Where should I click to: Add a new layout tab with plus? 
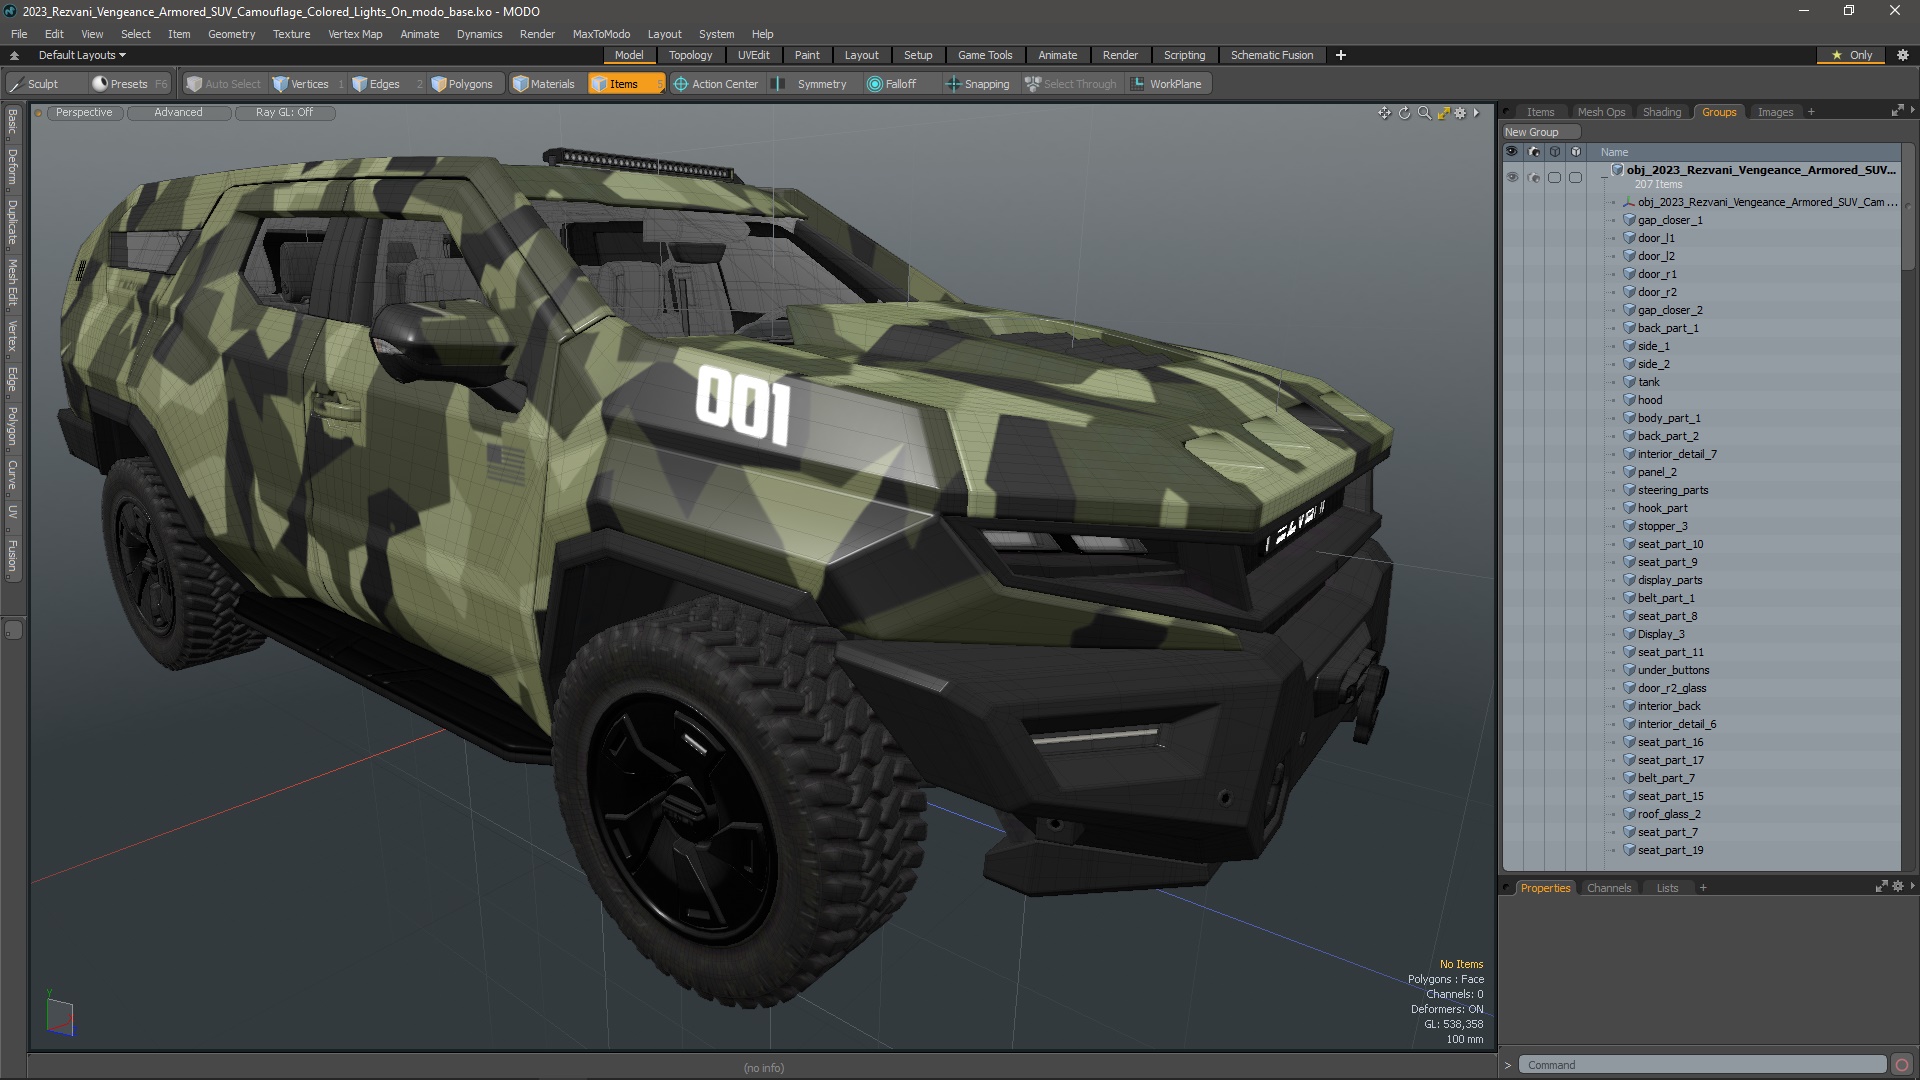coord(1341,55)
